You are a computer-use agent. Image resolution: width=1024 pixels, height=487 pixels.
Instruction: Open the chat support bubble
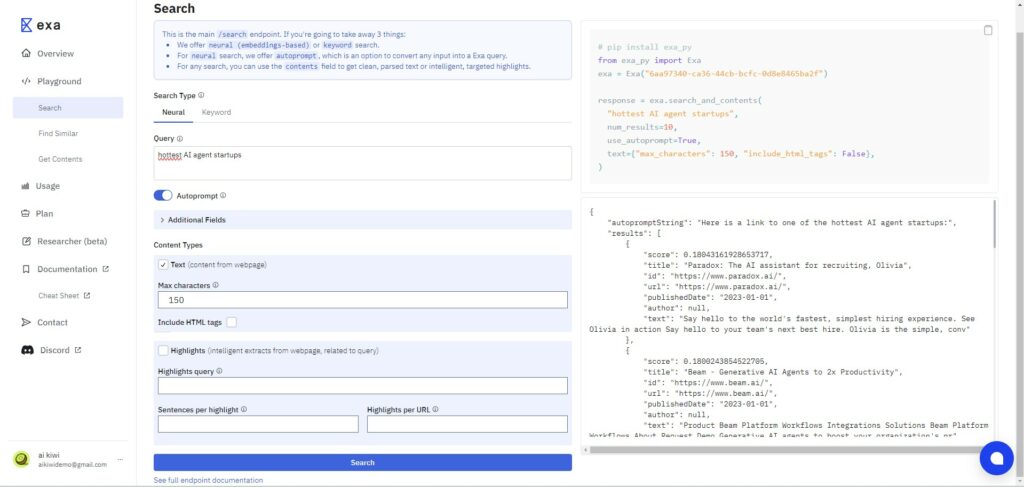point(997,458)
